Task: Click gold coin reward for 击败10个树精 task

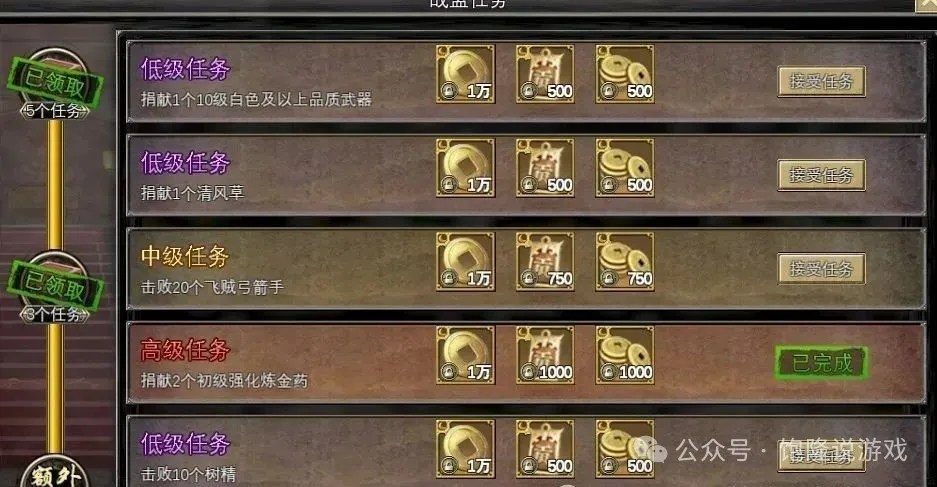Action: [x=466, y=449]
